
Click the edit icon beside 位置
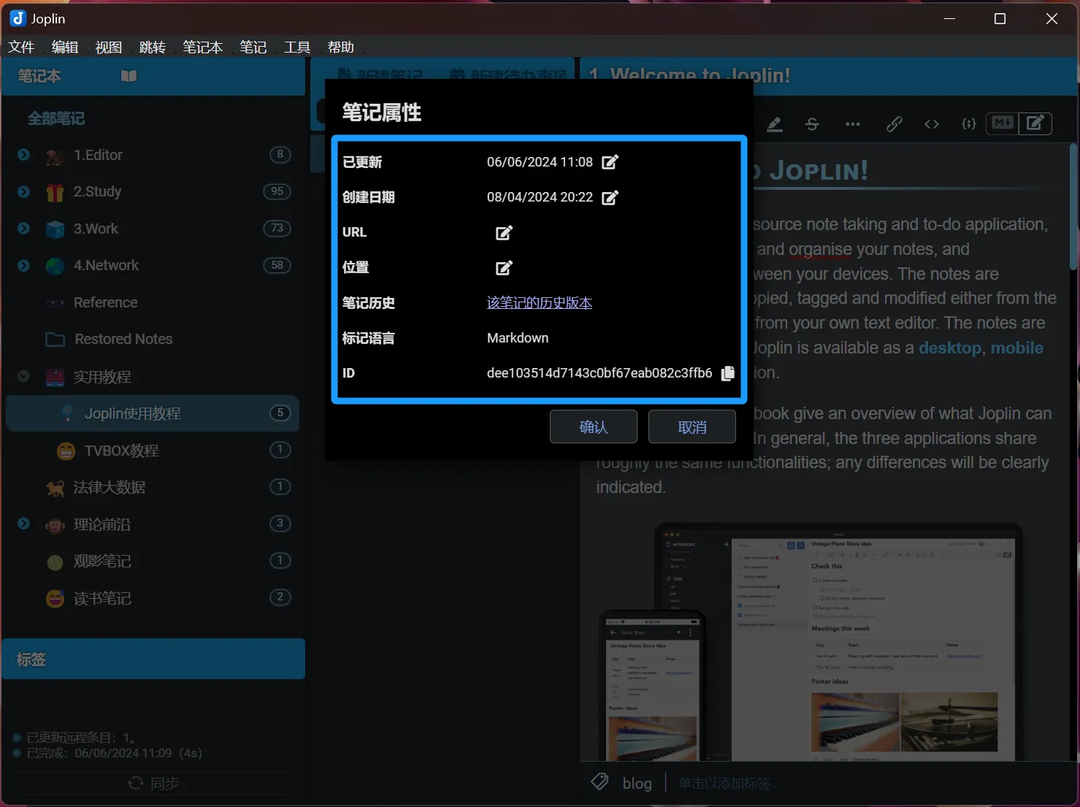tap(504, 268)
